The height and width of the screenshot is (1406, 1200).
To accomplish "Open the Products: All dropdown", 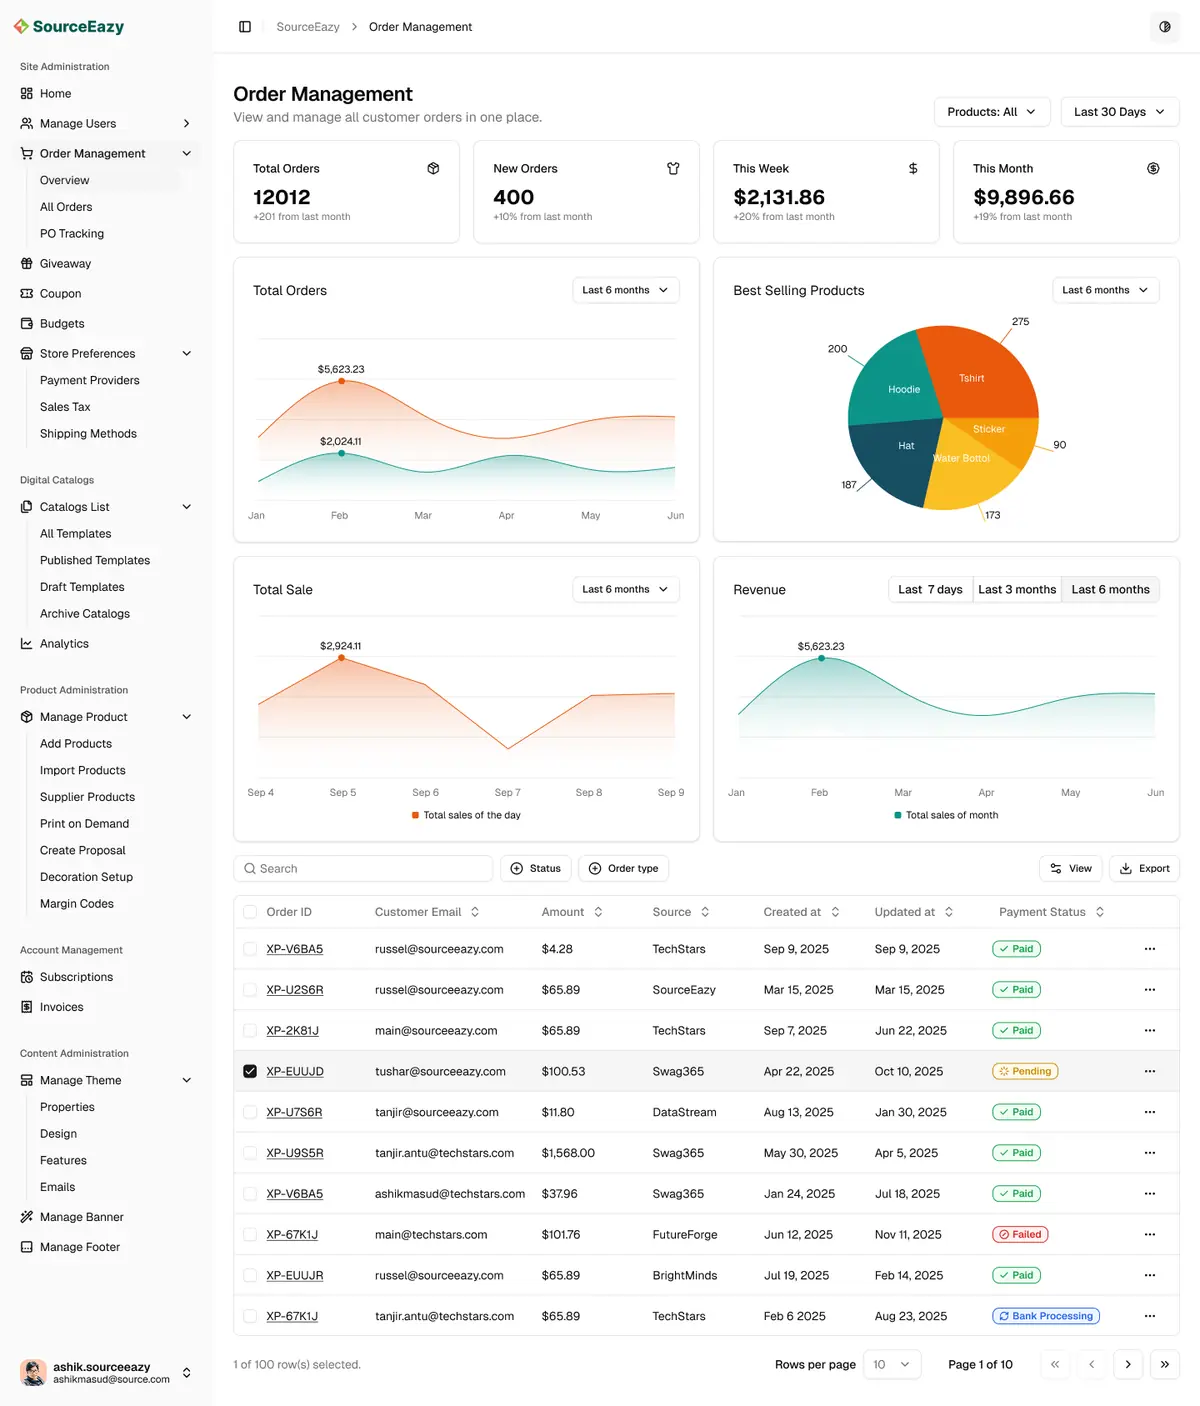I will [x=992, y=112].
